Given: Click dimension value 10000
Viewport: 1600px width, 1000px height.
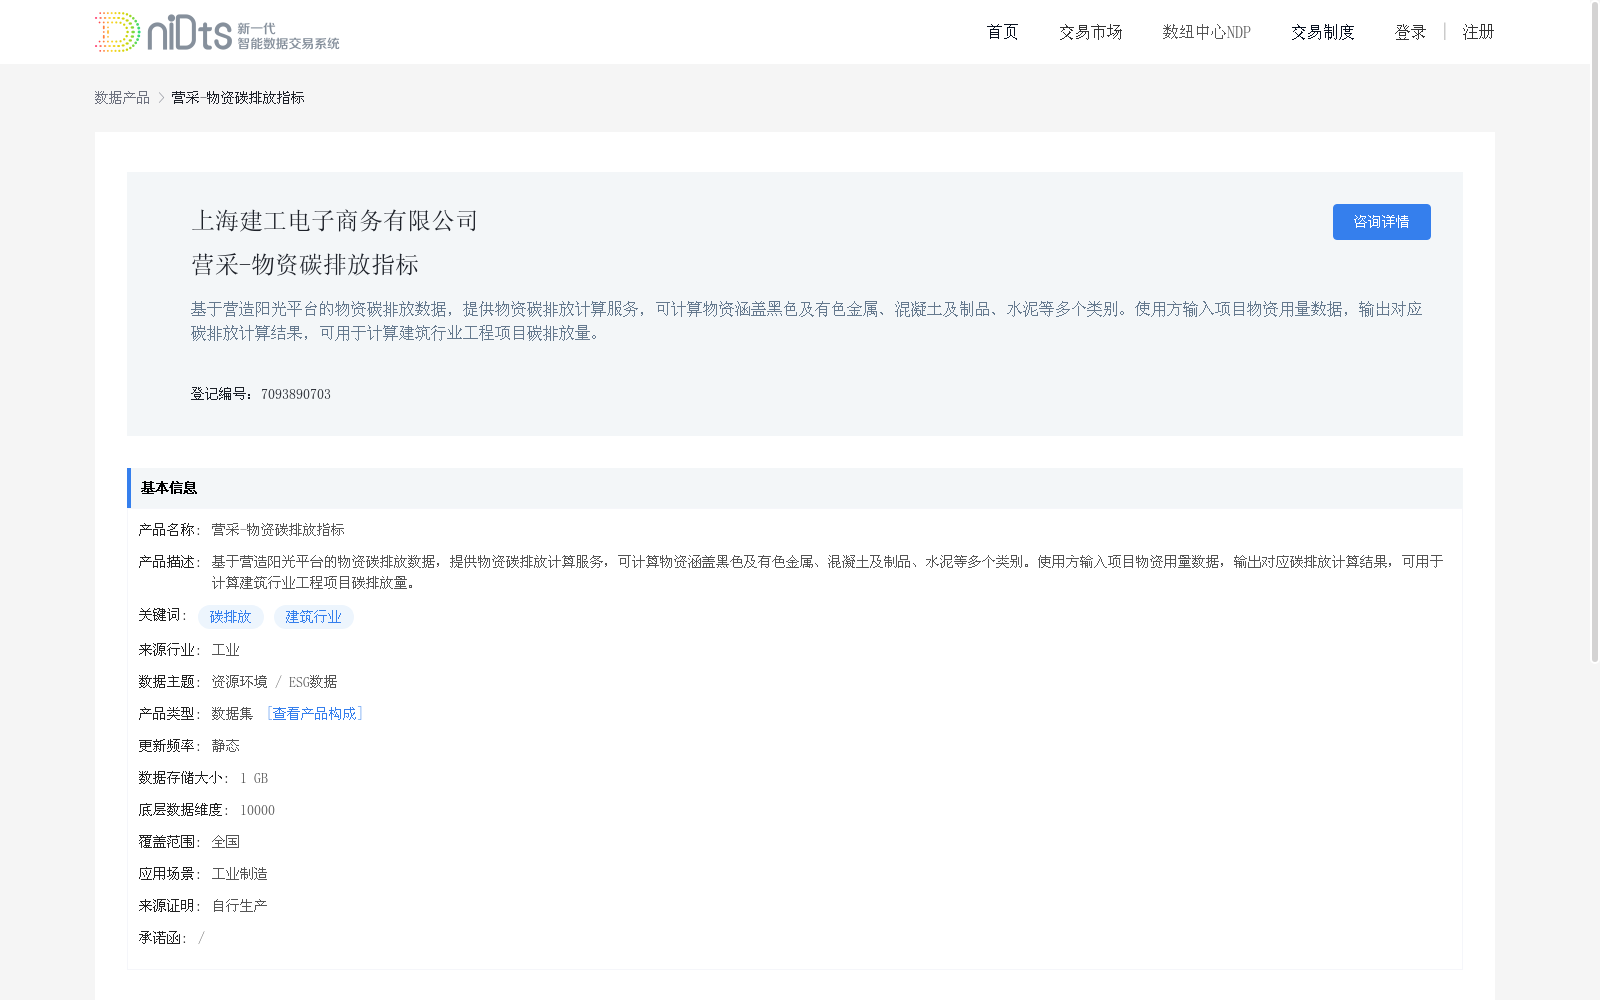Looking at the screenshot, I should pos(257,810).
